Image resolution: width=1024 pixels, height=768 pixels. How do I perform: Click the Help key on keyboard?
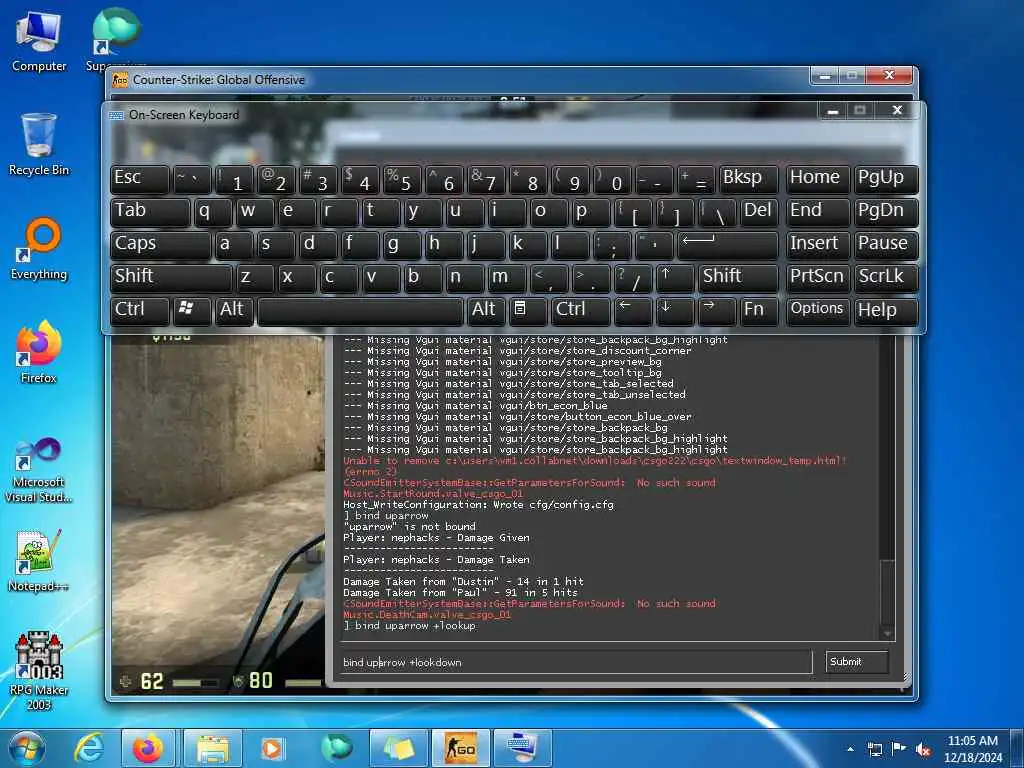(886, 310)
